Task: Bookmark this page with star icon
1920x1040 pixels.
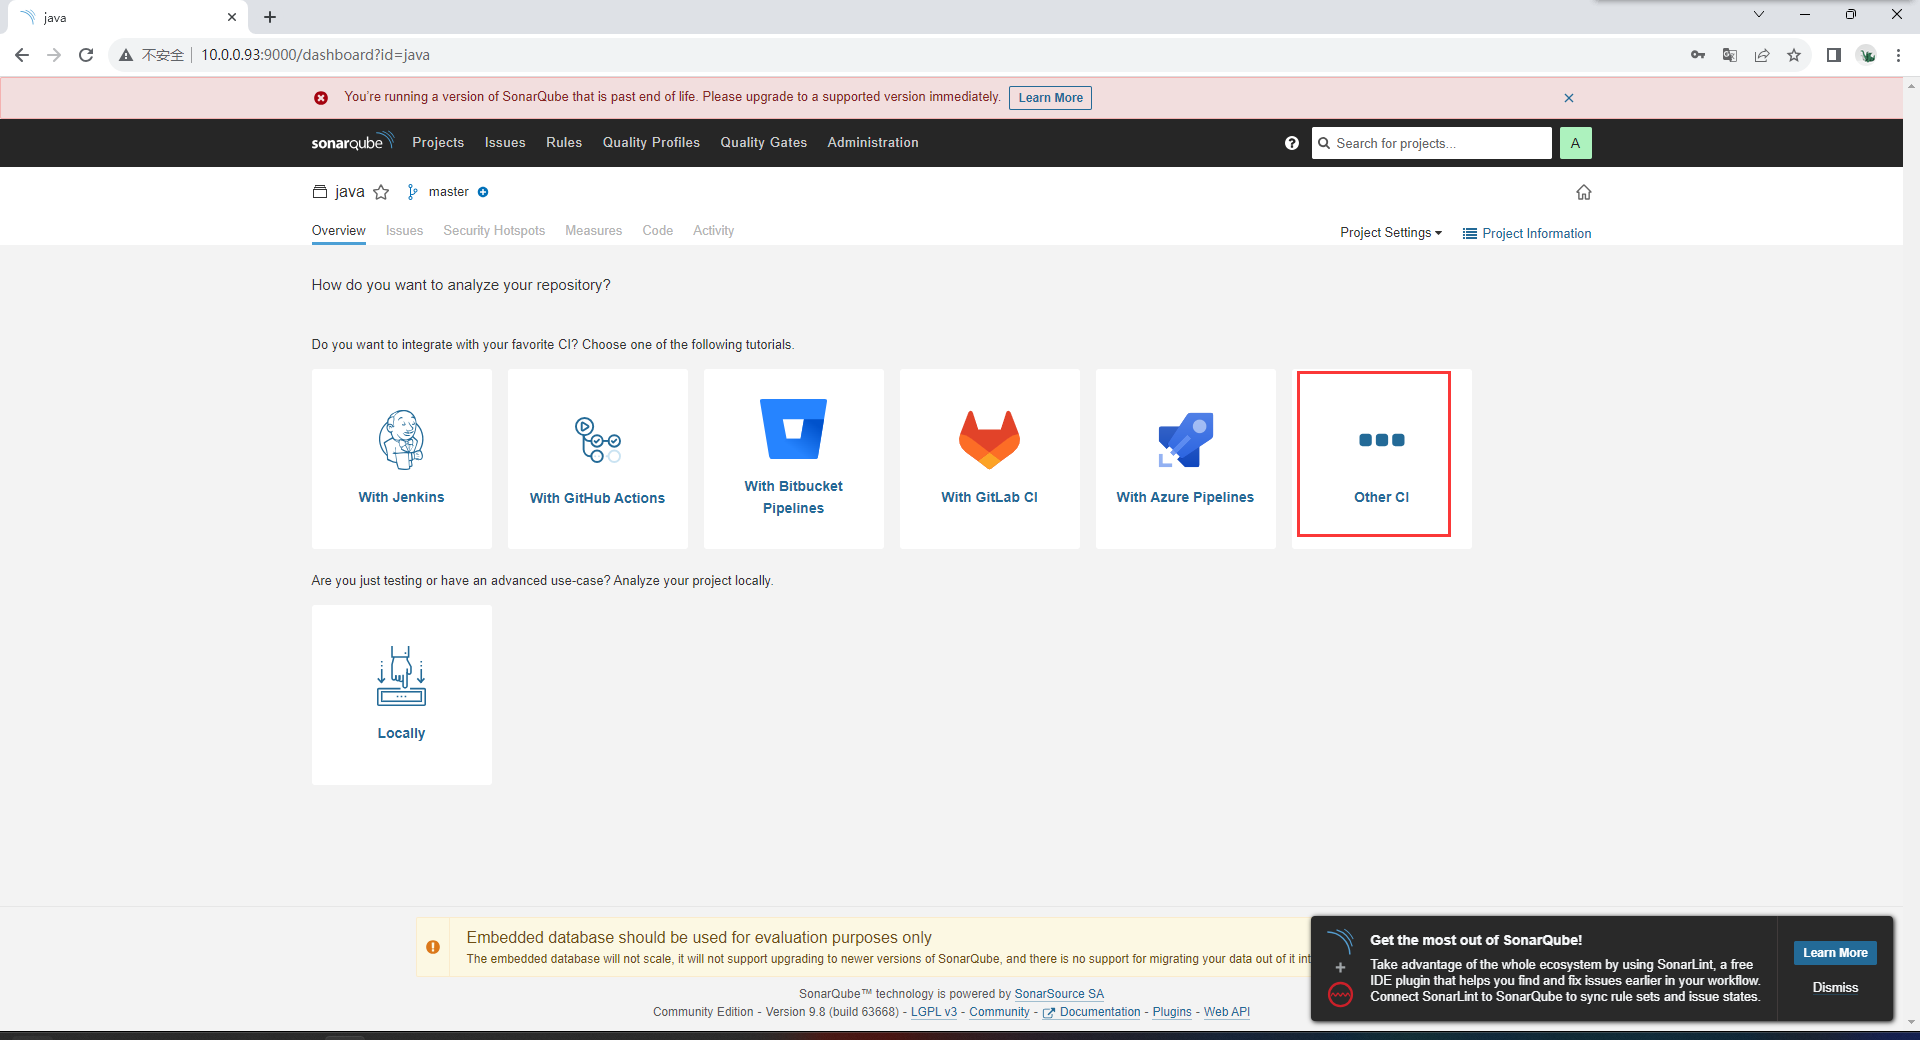Action: click(x=1794, y=55)
